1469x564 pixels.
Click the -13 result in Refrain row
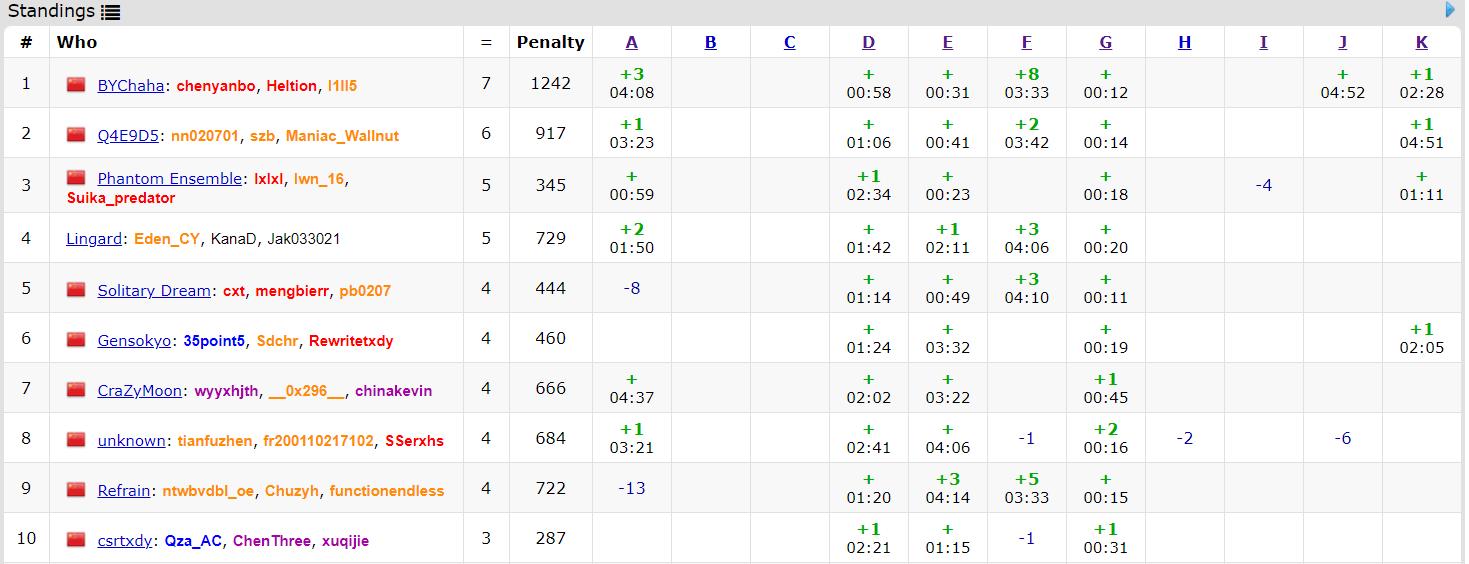click(x=631, y=488)
